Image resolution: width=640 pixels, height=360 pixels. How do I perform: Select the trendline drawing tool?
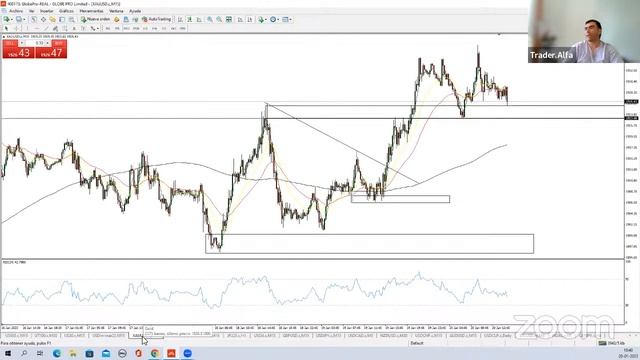(46, 28)
